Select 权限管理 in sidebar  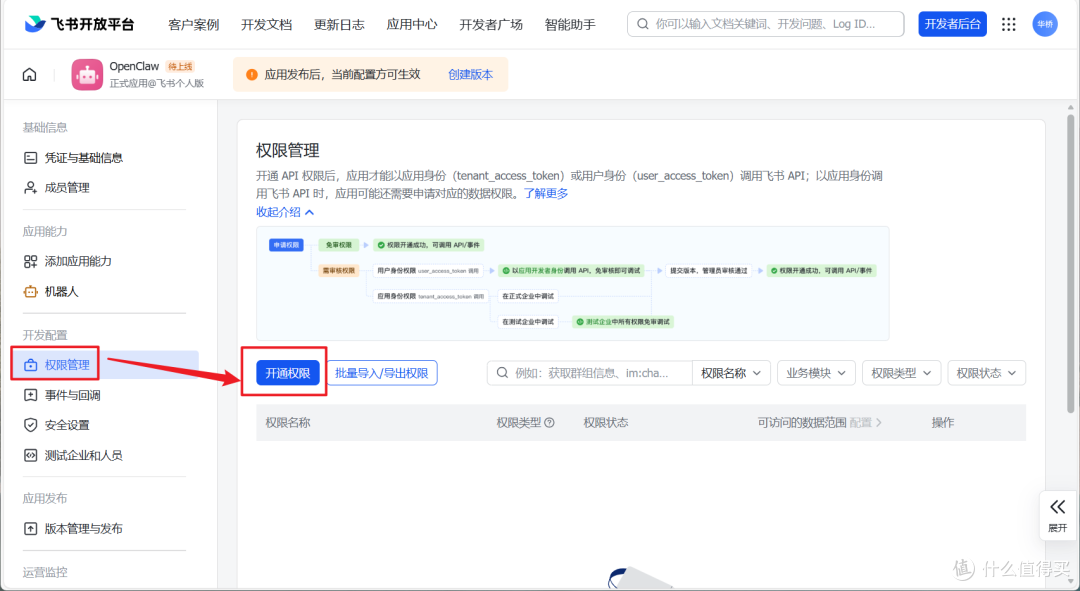105,365
